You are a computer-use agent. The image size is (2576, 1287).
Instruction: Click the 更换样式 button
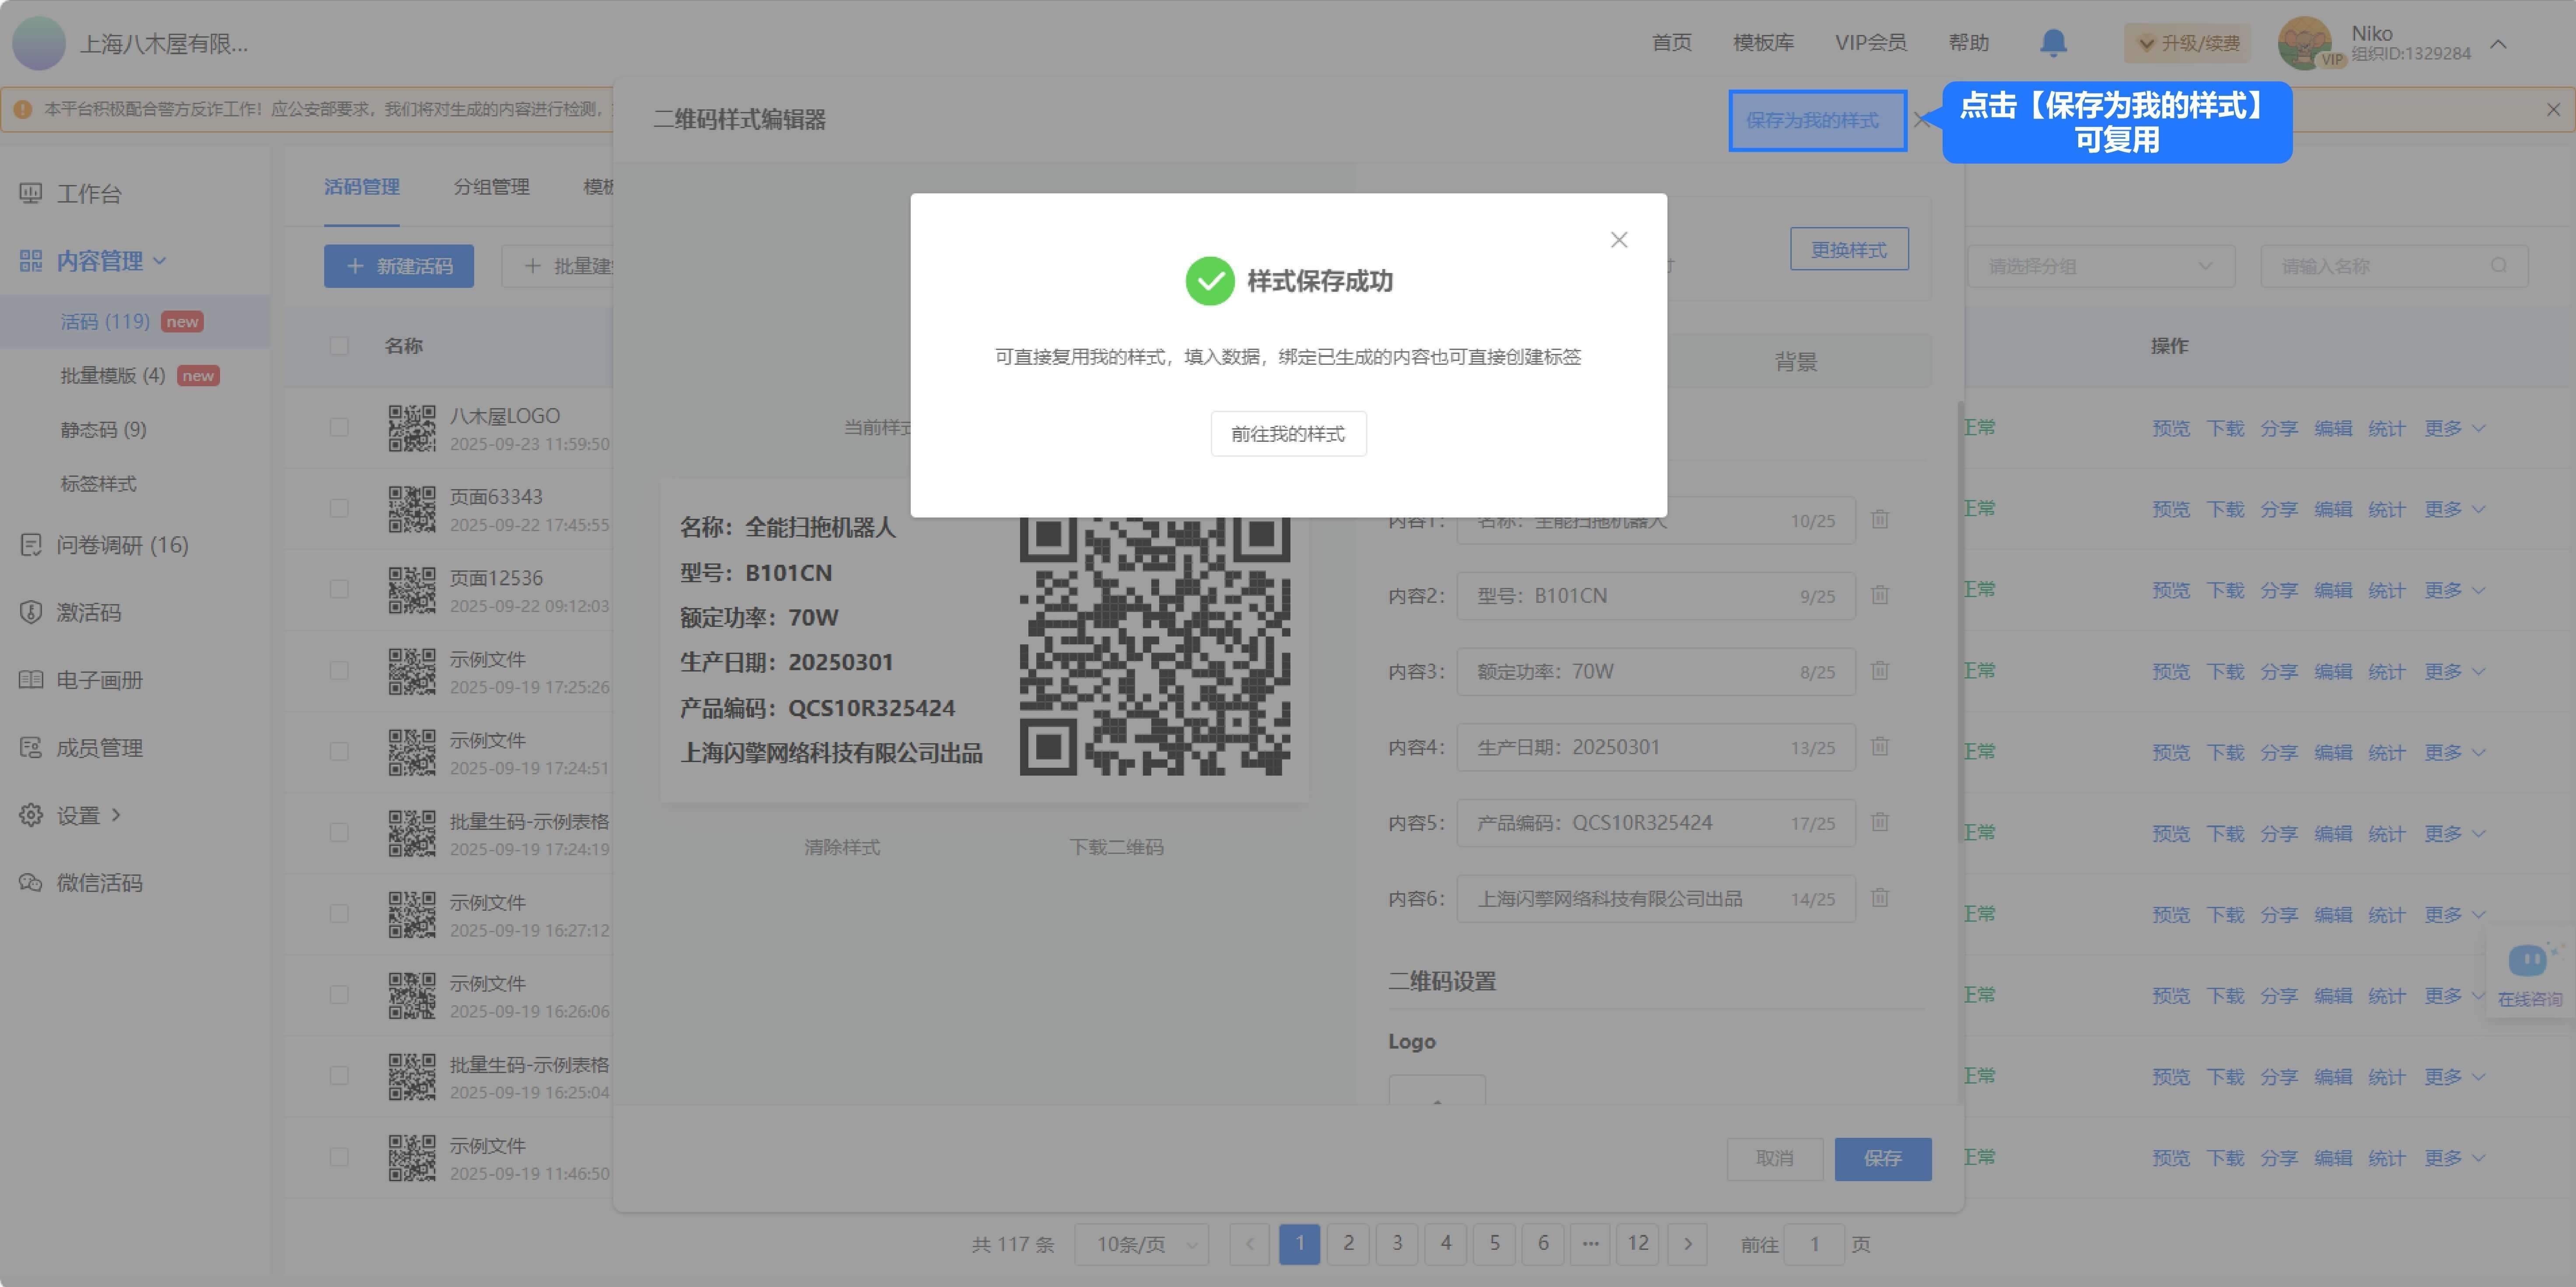[x=1848, y=250]
